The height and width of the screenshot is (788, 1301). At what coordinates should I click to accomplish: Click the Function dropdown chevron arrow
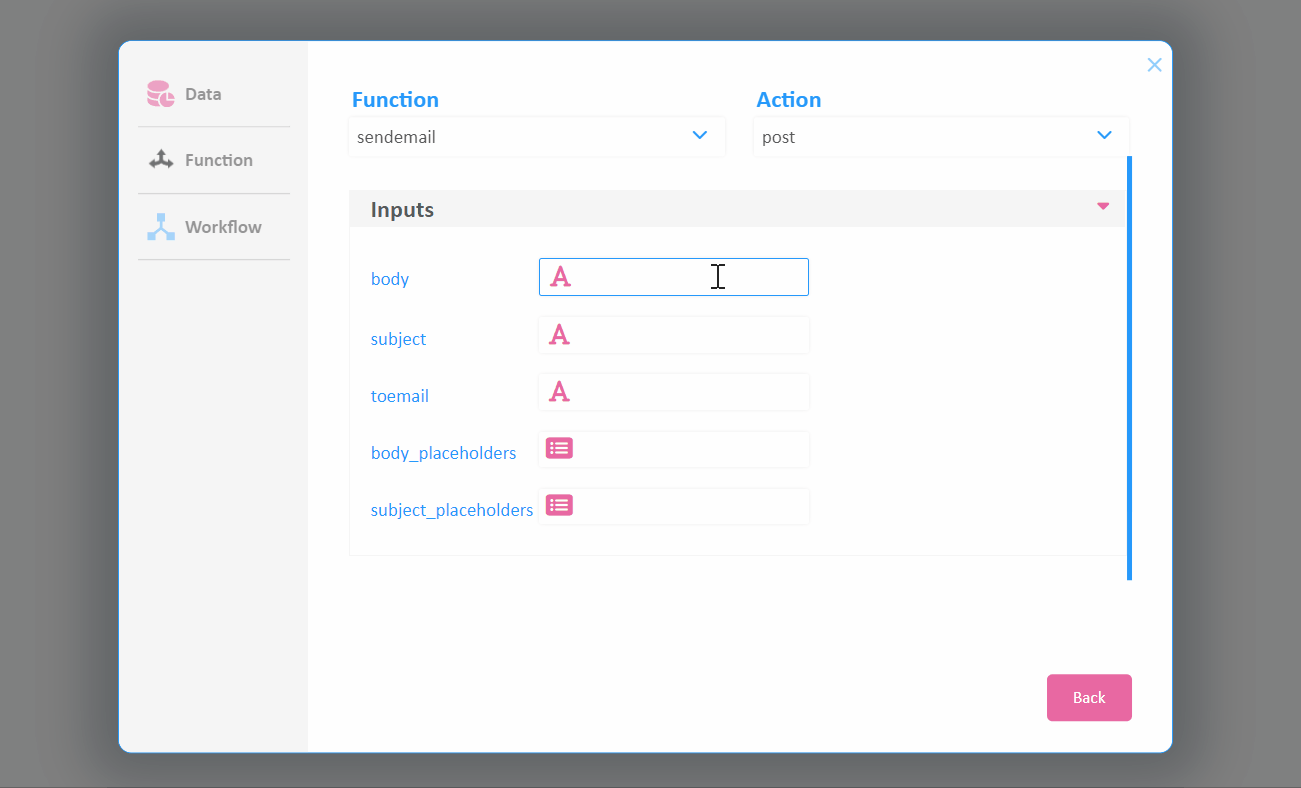pyautogui.click(x=700, y=135)
